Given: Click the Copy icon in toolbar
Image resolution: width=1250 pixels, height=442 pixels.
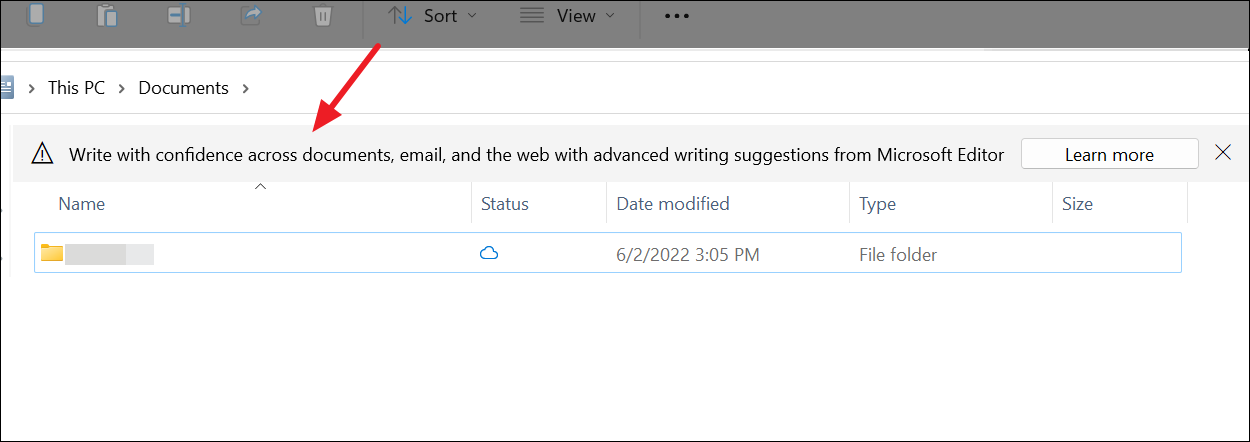Looking at the screenshot, I should pos(36,15).
